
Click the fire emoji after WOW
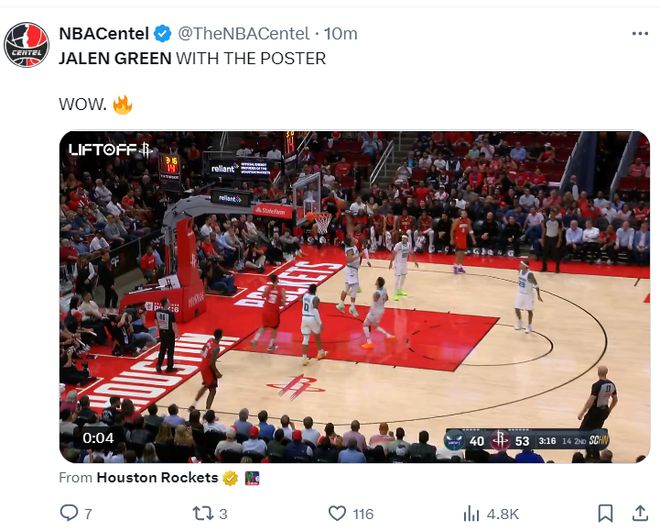pos(122,105)
